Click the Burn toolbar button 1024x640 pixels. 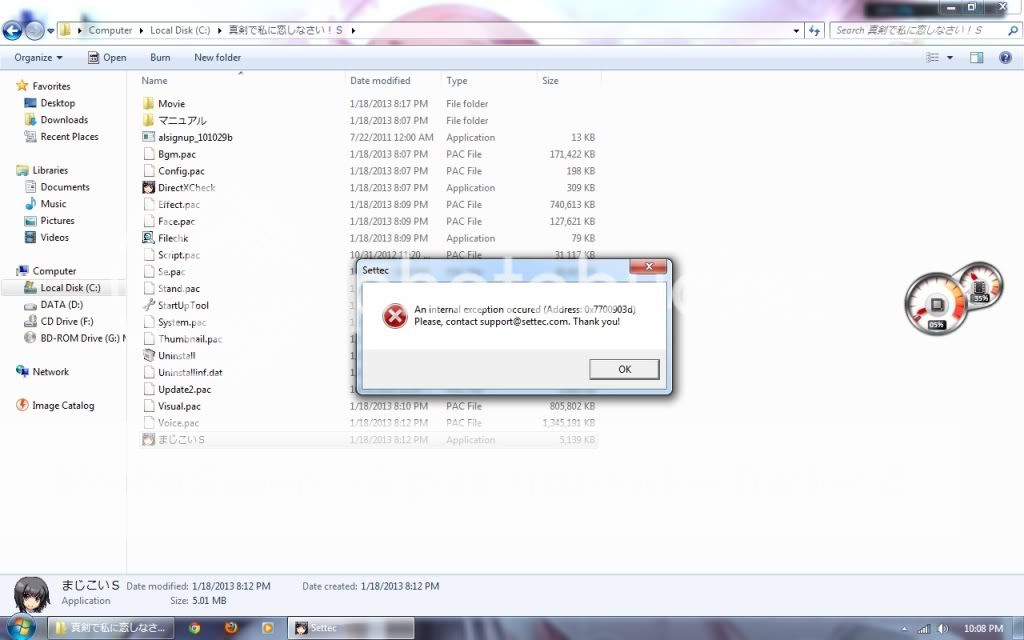tap(160, 58)
